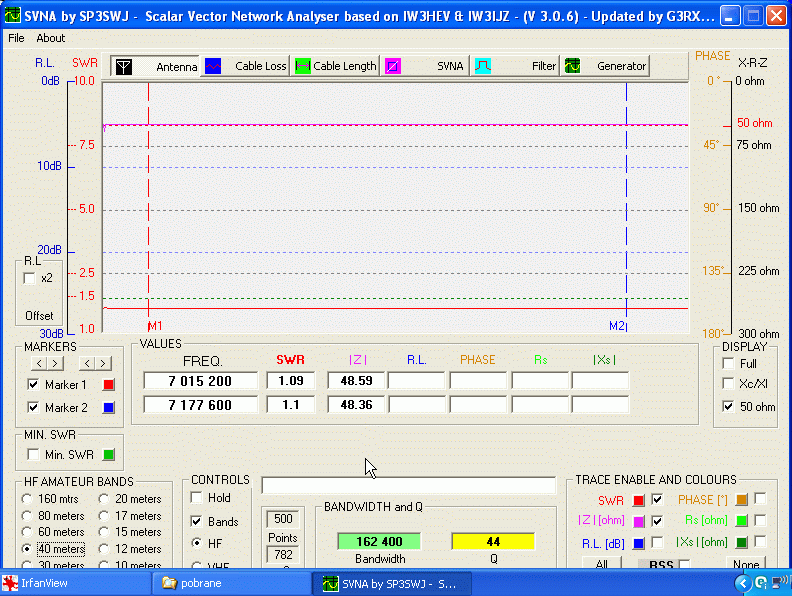Enable the Min. SWR checkbox
Image resolution: width=792 pixels, height=596 pixels.
tap(34, 455)
